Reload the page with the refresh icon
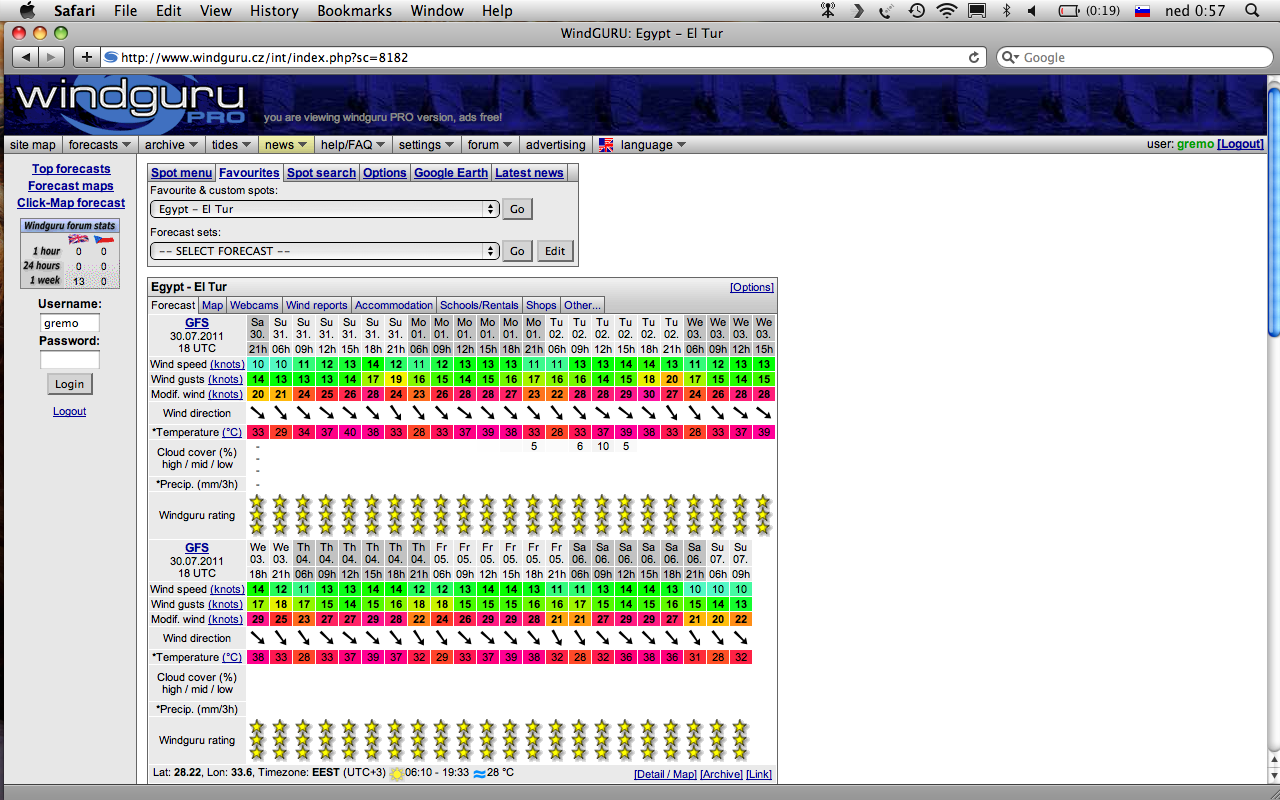The height and width of the screenshot is (800, 1280). [x=974, y=57]
